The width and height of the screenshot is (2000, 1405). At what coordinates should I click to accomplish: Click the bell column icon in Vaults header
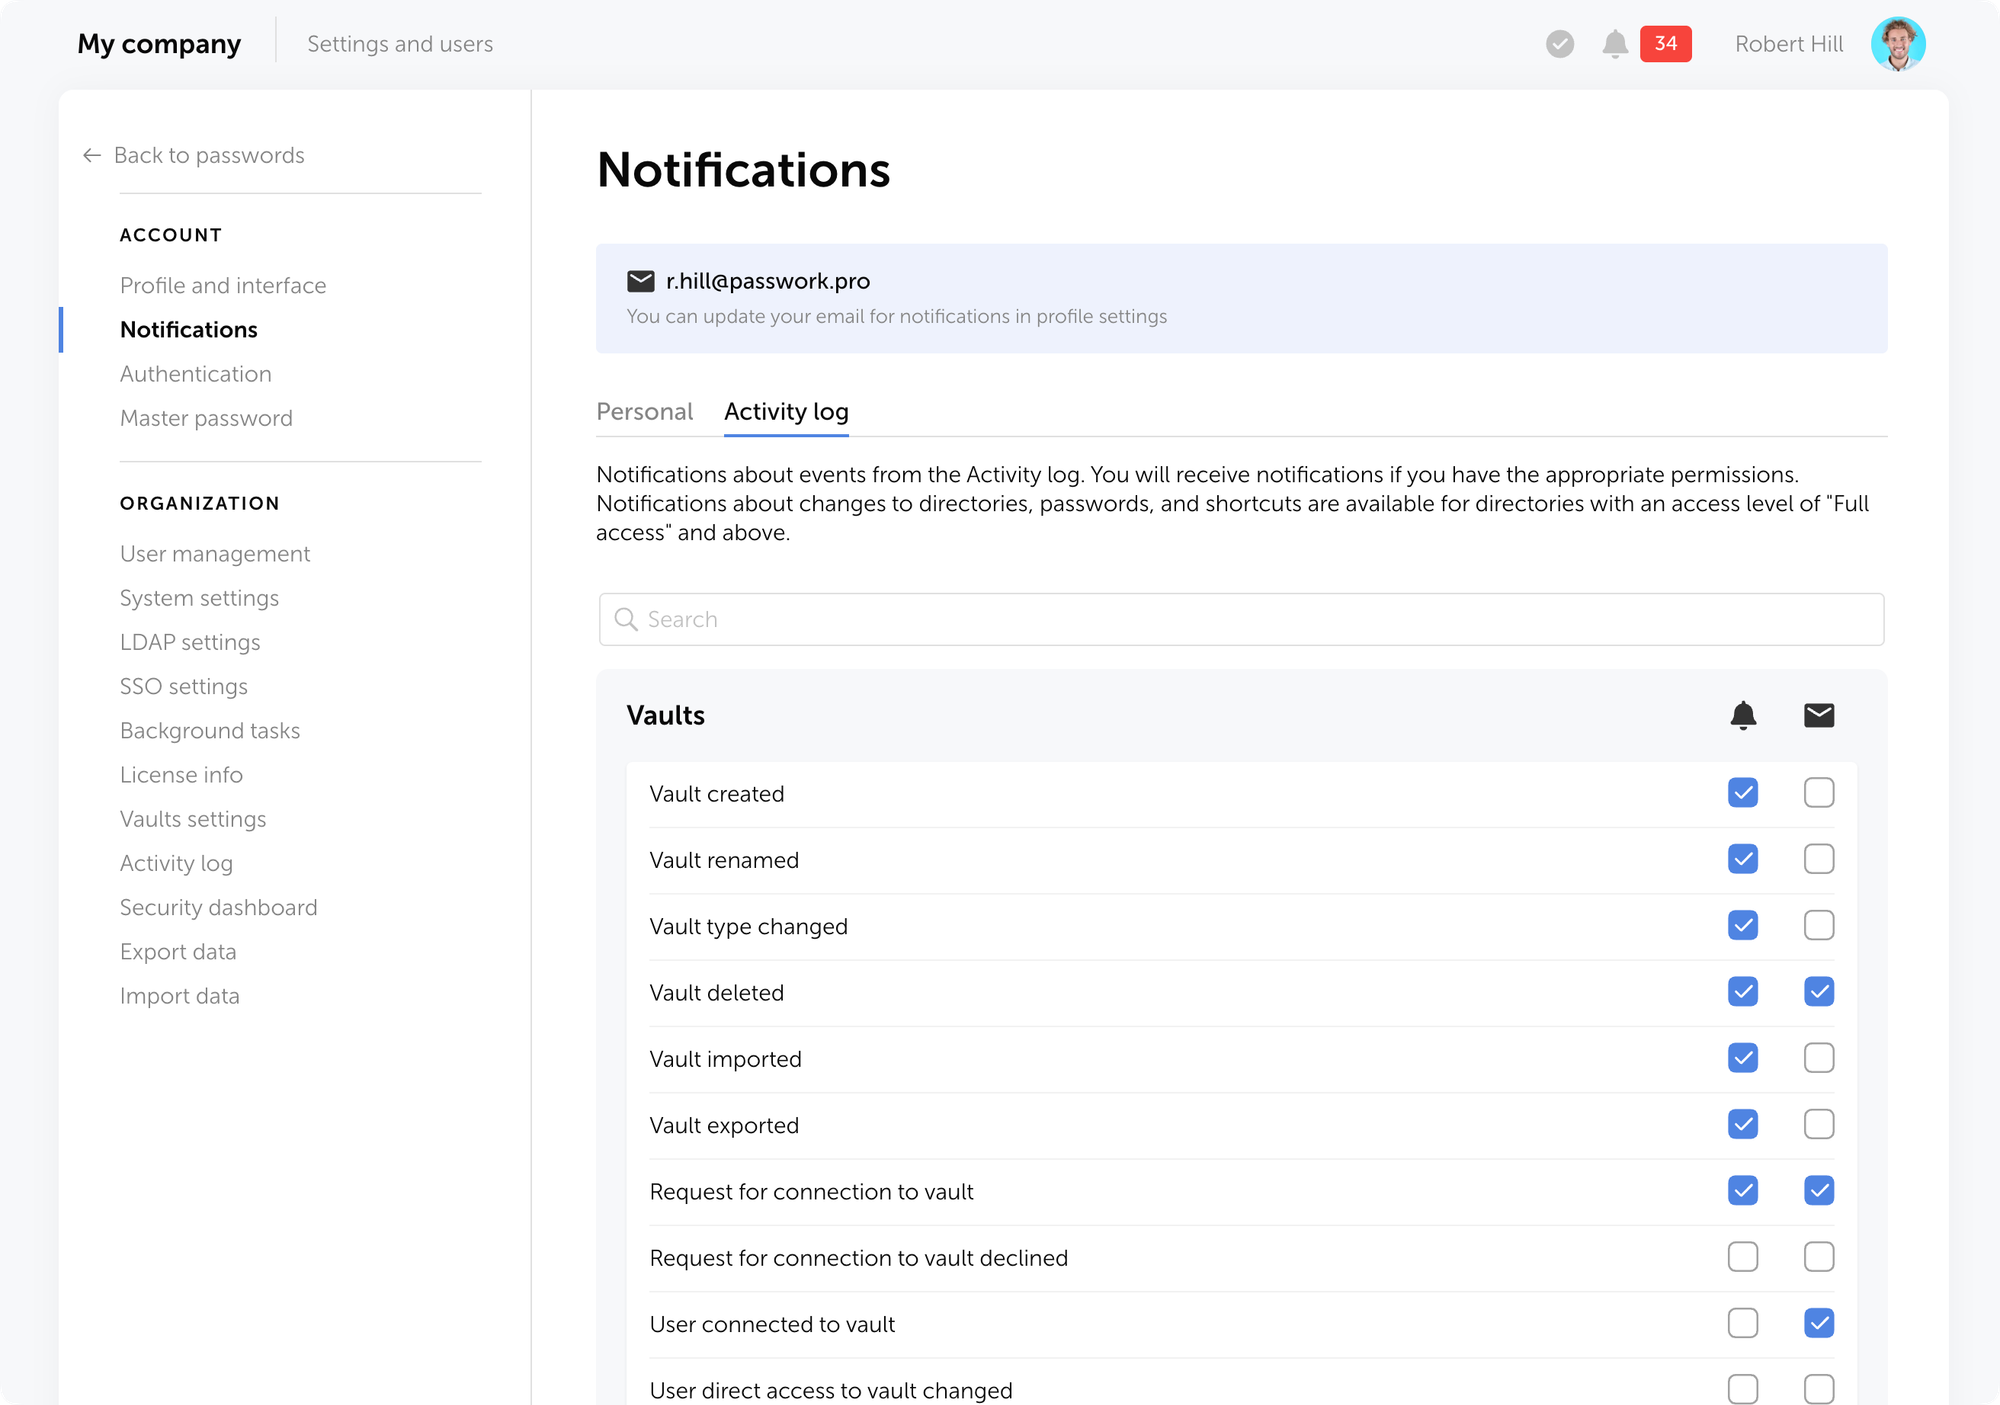(1742, 715)
